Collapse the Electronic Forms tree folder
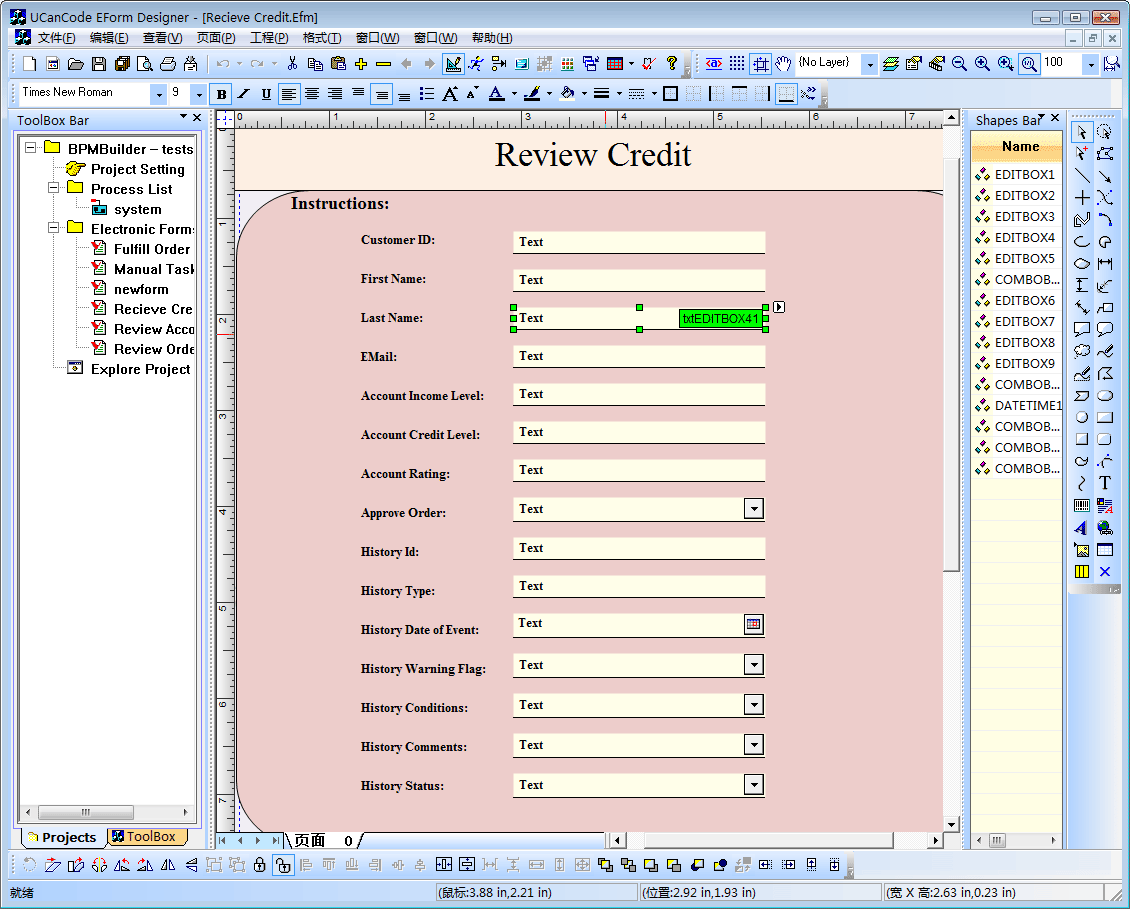The height and width of the screenshot is (909, 1130). 54,229
